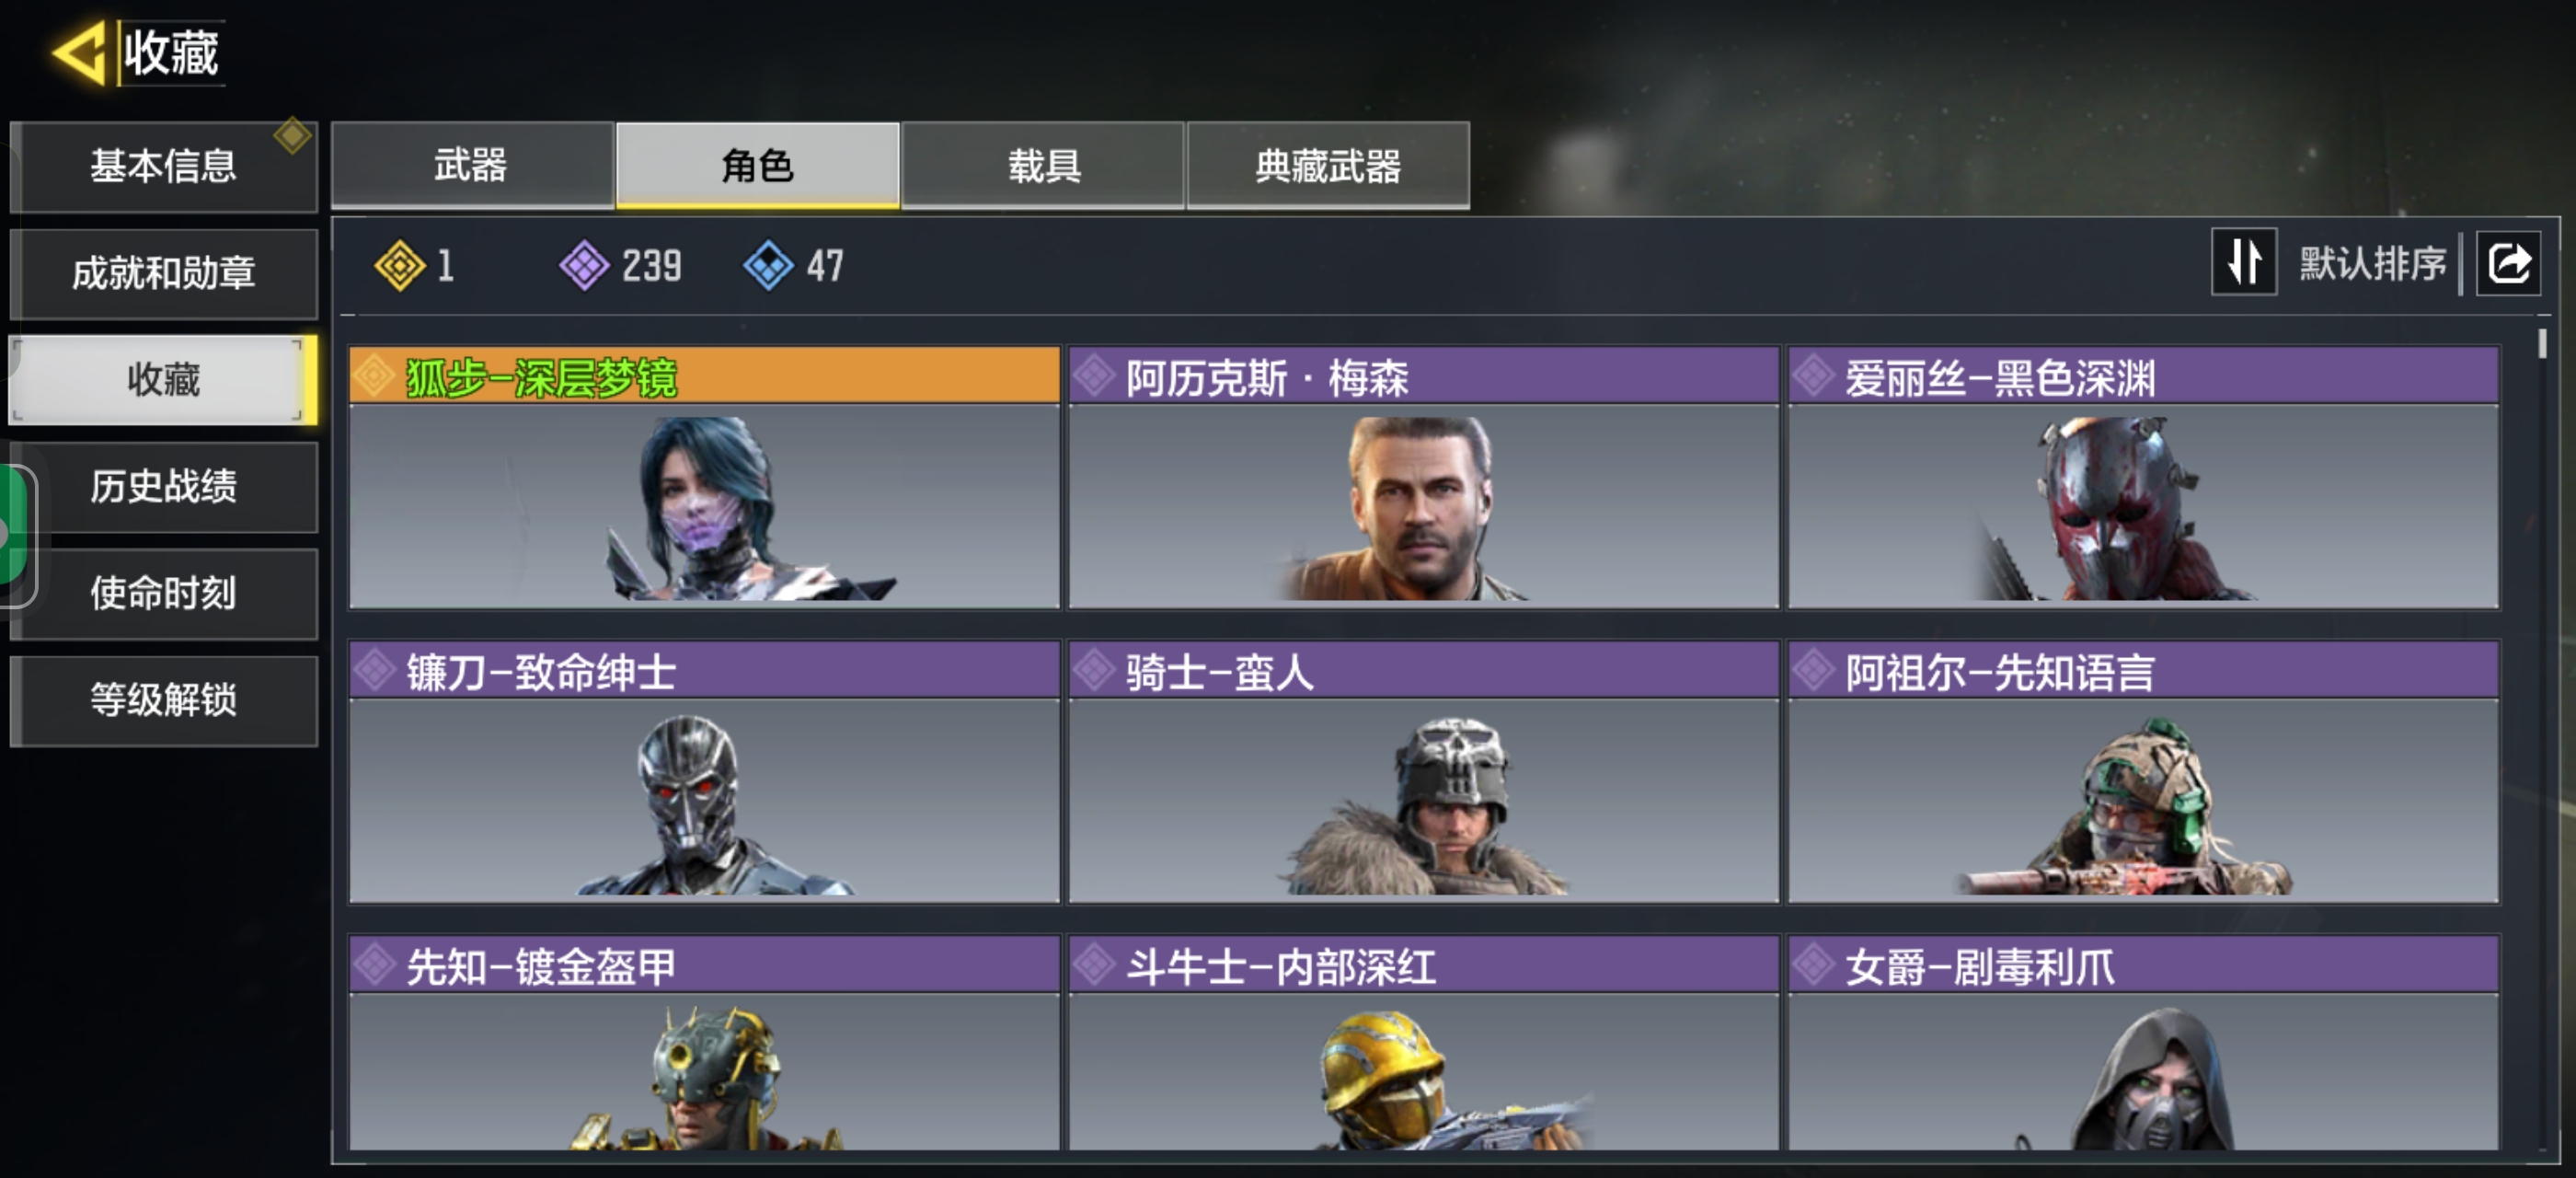2576x1178 pixels.
Task: Open the 默认排序 sort dropdown
Action: click(2372, 264)
